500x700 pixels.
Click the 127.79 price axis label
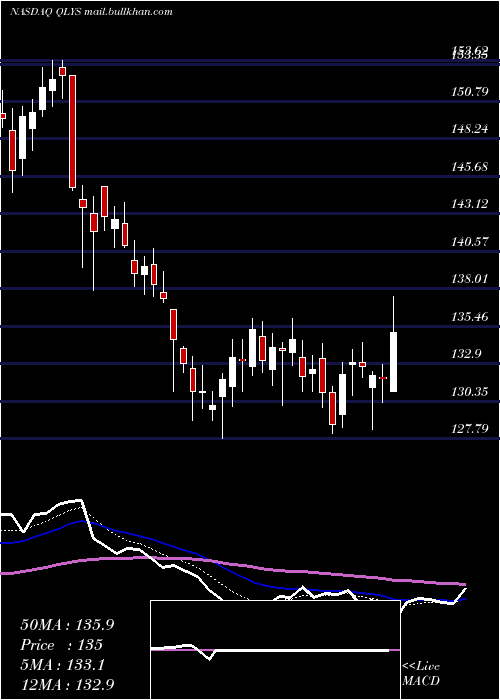(470, 429)
